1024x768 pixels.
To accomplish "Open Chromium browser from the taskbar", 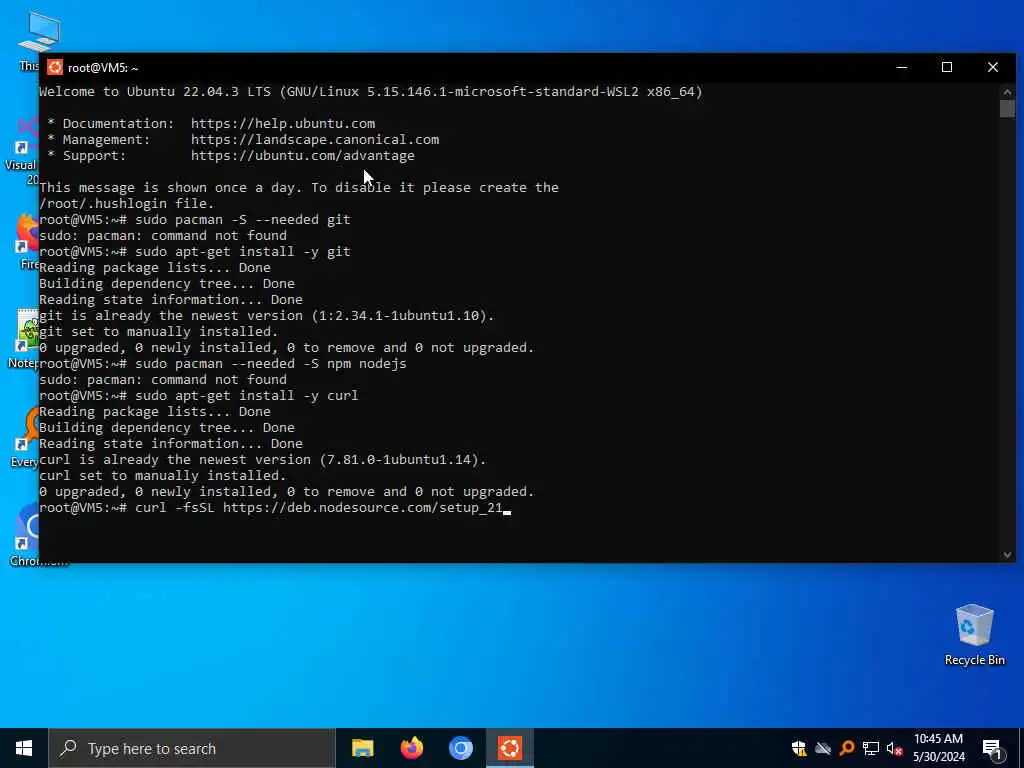I will pos(460,748).
